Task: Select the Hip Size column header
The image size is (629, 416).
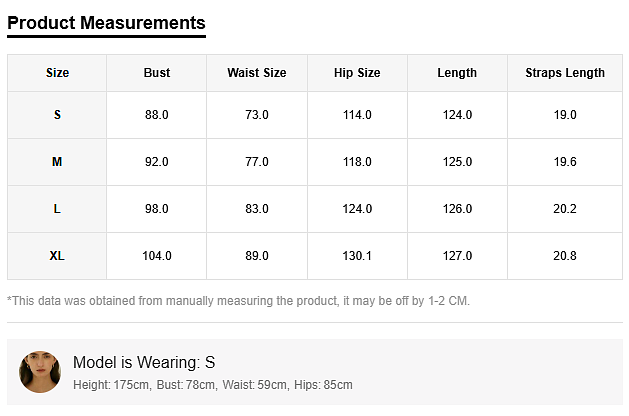Action: point(357,73)
